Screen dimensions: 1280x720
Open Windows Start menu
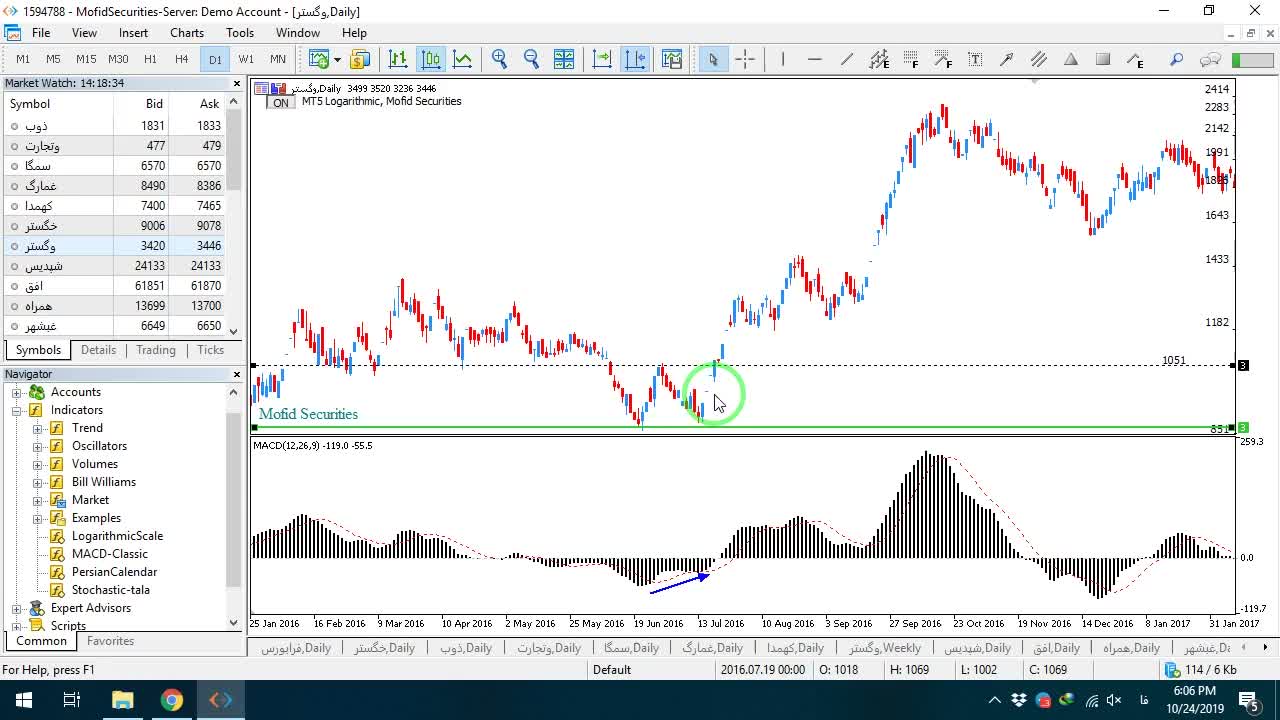[x=24, y=700]
